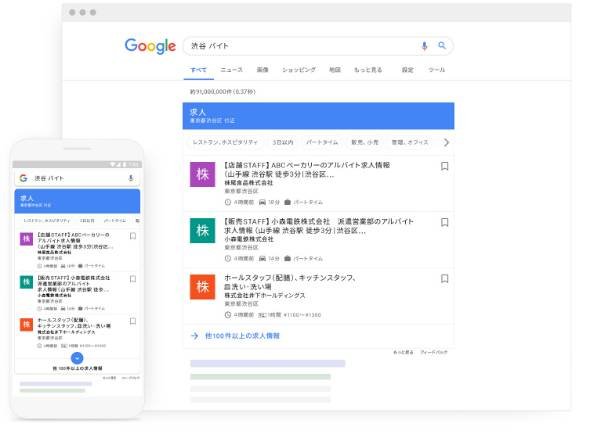Click 他 100件以上の求人情報 text on the phone

(x=77, y=368)
